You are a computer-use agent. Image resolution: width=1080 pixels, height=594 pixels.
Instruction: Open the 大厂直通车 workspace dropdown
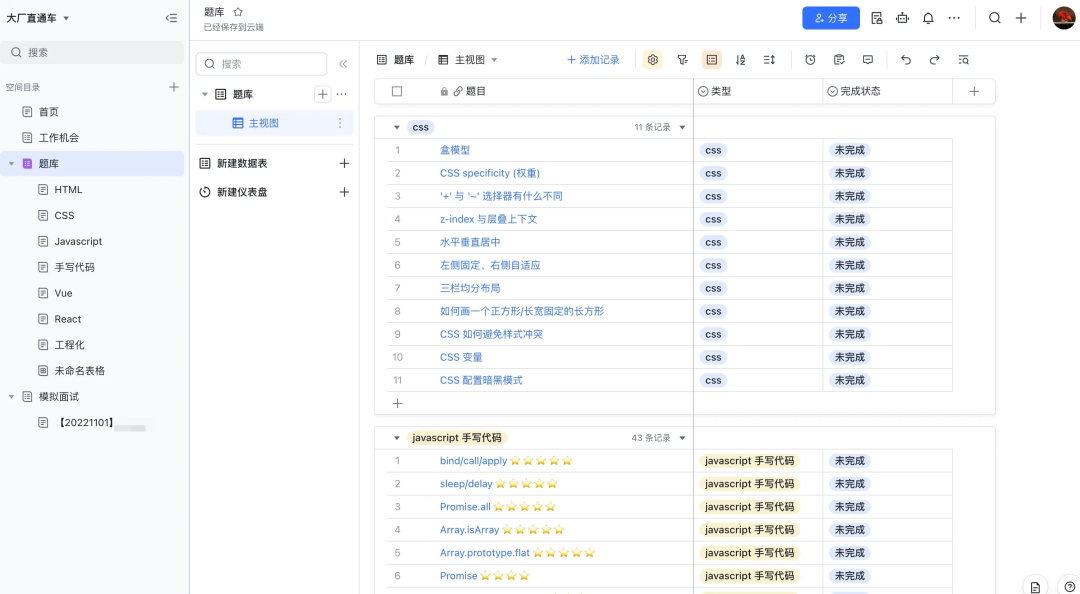66,19
